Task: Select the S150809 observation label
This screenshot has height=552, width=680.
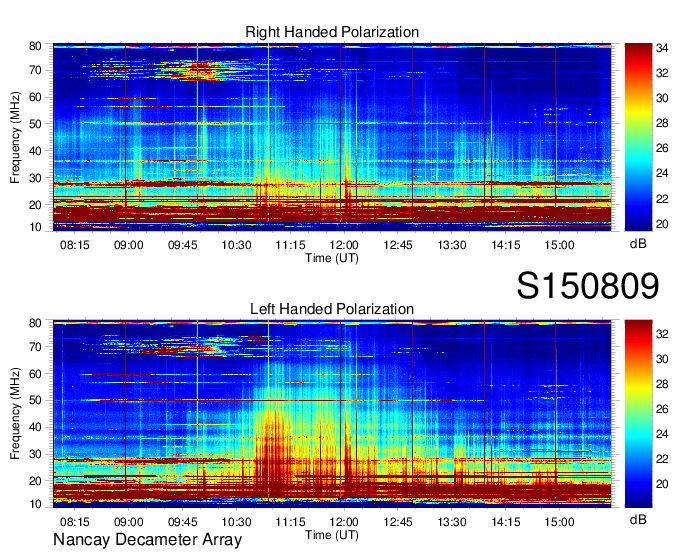Action: pos(588,286)
